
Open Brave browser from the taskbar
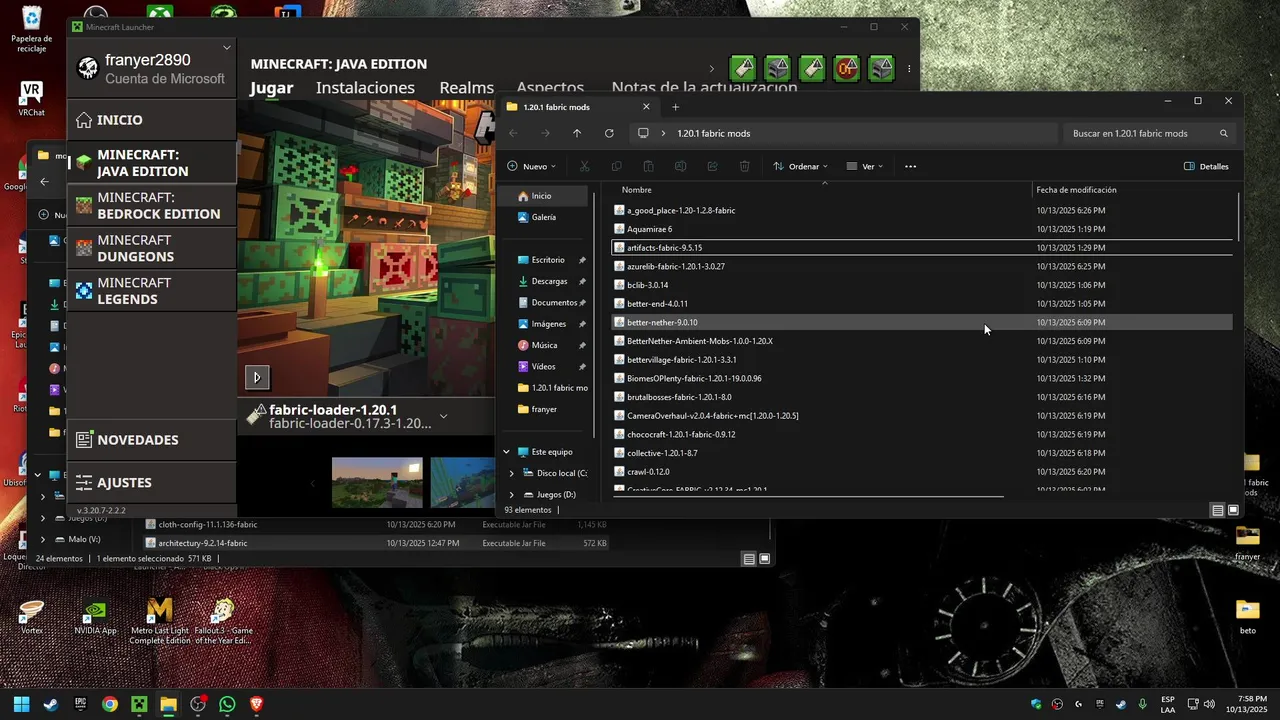click(256, 704)
